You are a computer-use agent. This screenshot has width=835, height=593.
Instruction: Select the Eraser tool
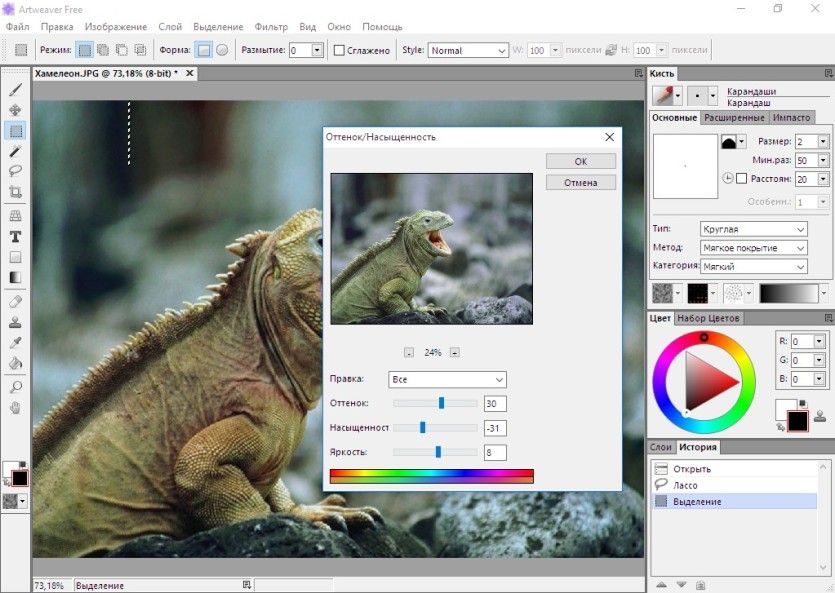[15, 302]
